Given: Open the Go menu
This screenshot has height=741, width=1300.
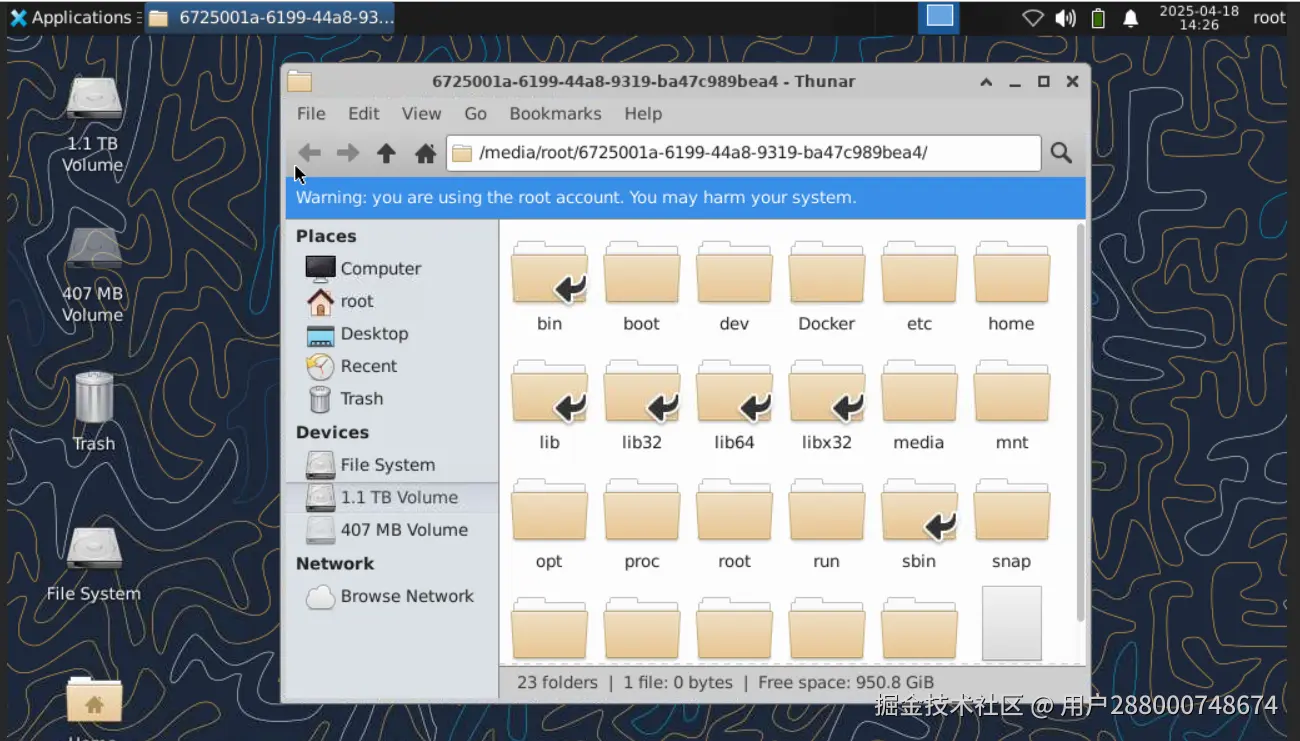Looking at the screenshot, I should (475, 113).
